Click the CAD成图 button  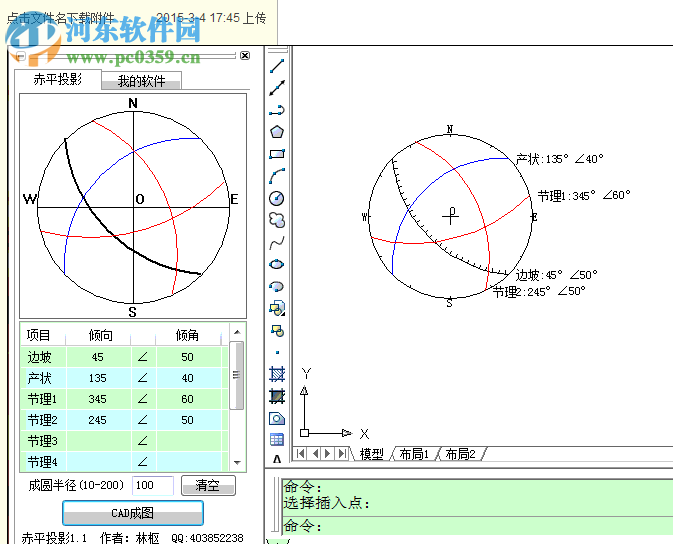(133, 513)
